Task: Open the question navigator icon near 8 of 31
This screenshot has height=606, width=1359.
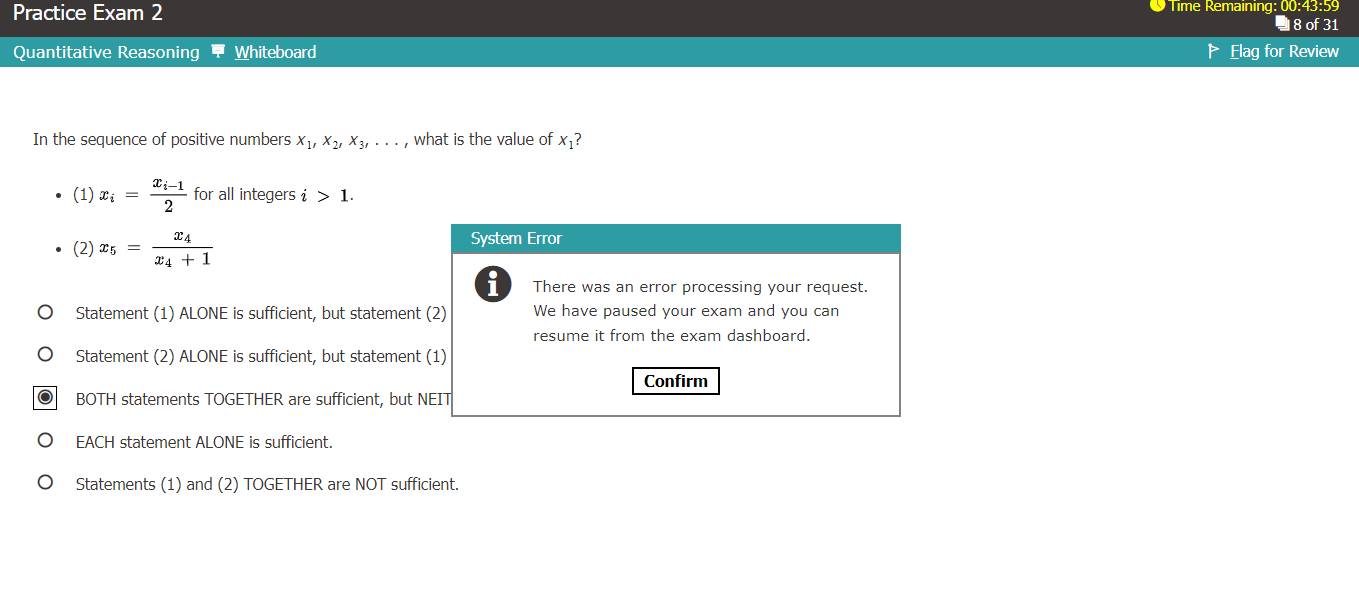Action: point(1283,24)
